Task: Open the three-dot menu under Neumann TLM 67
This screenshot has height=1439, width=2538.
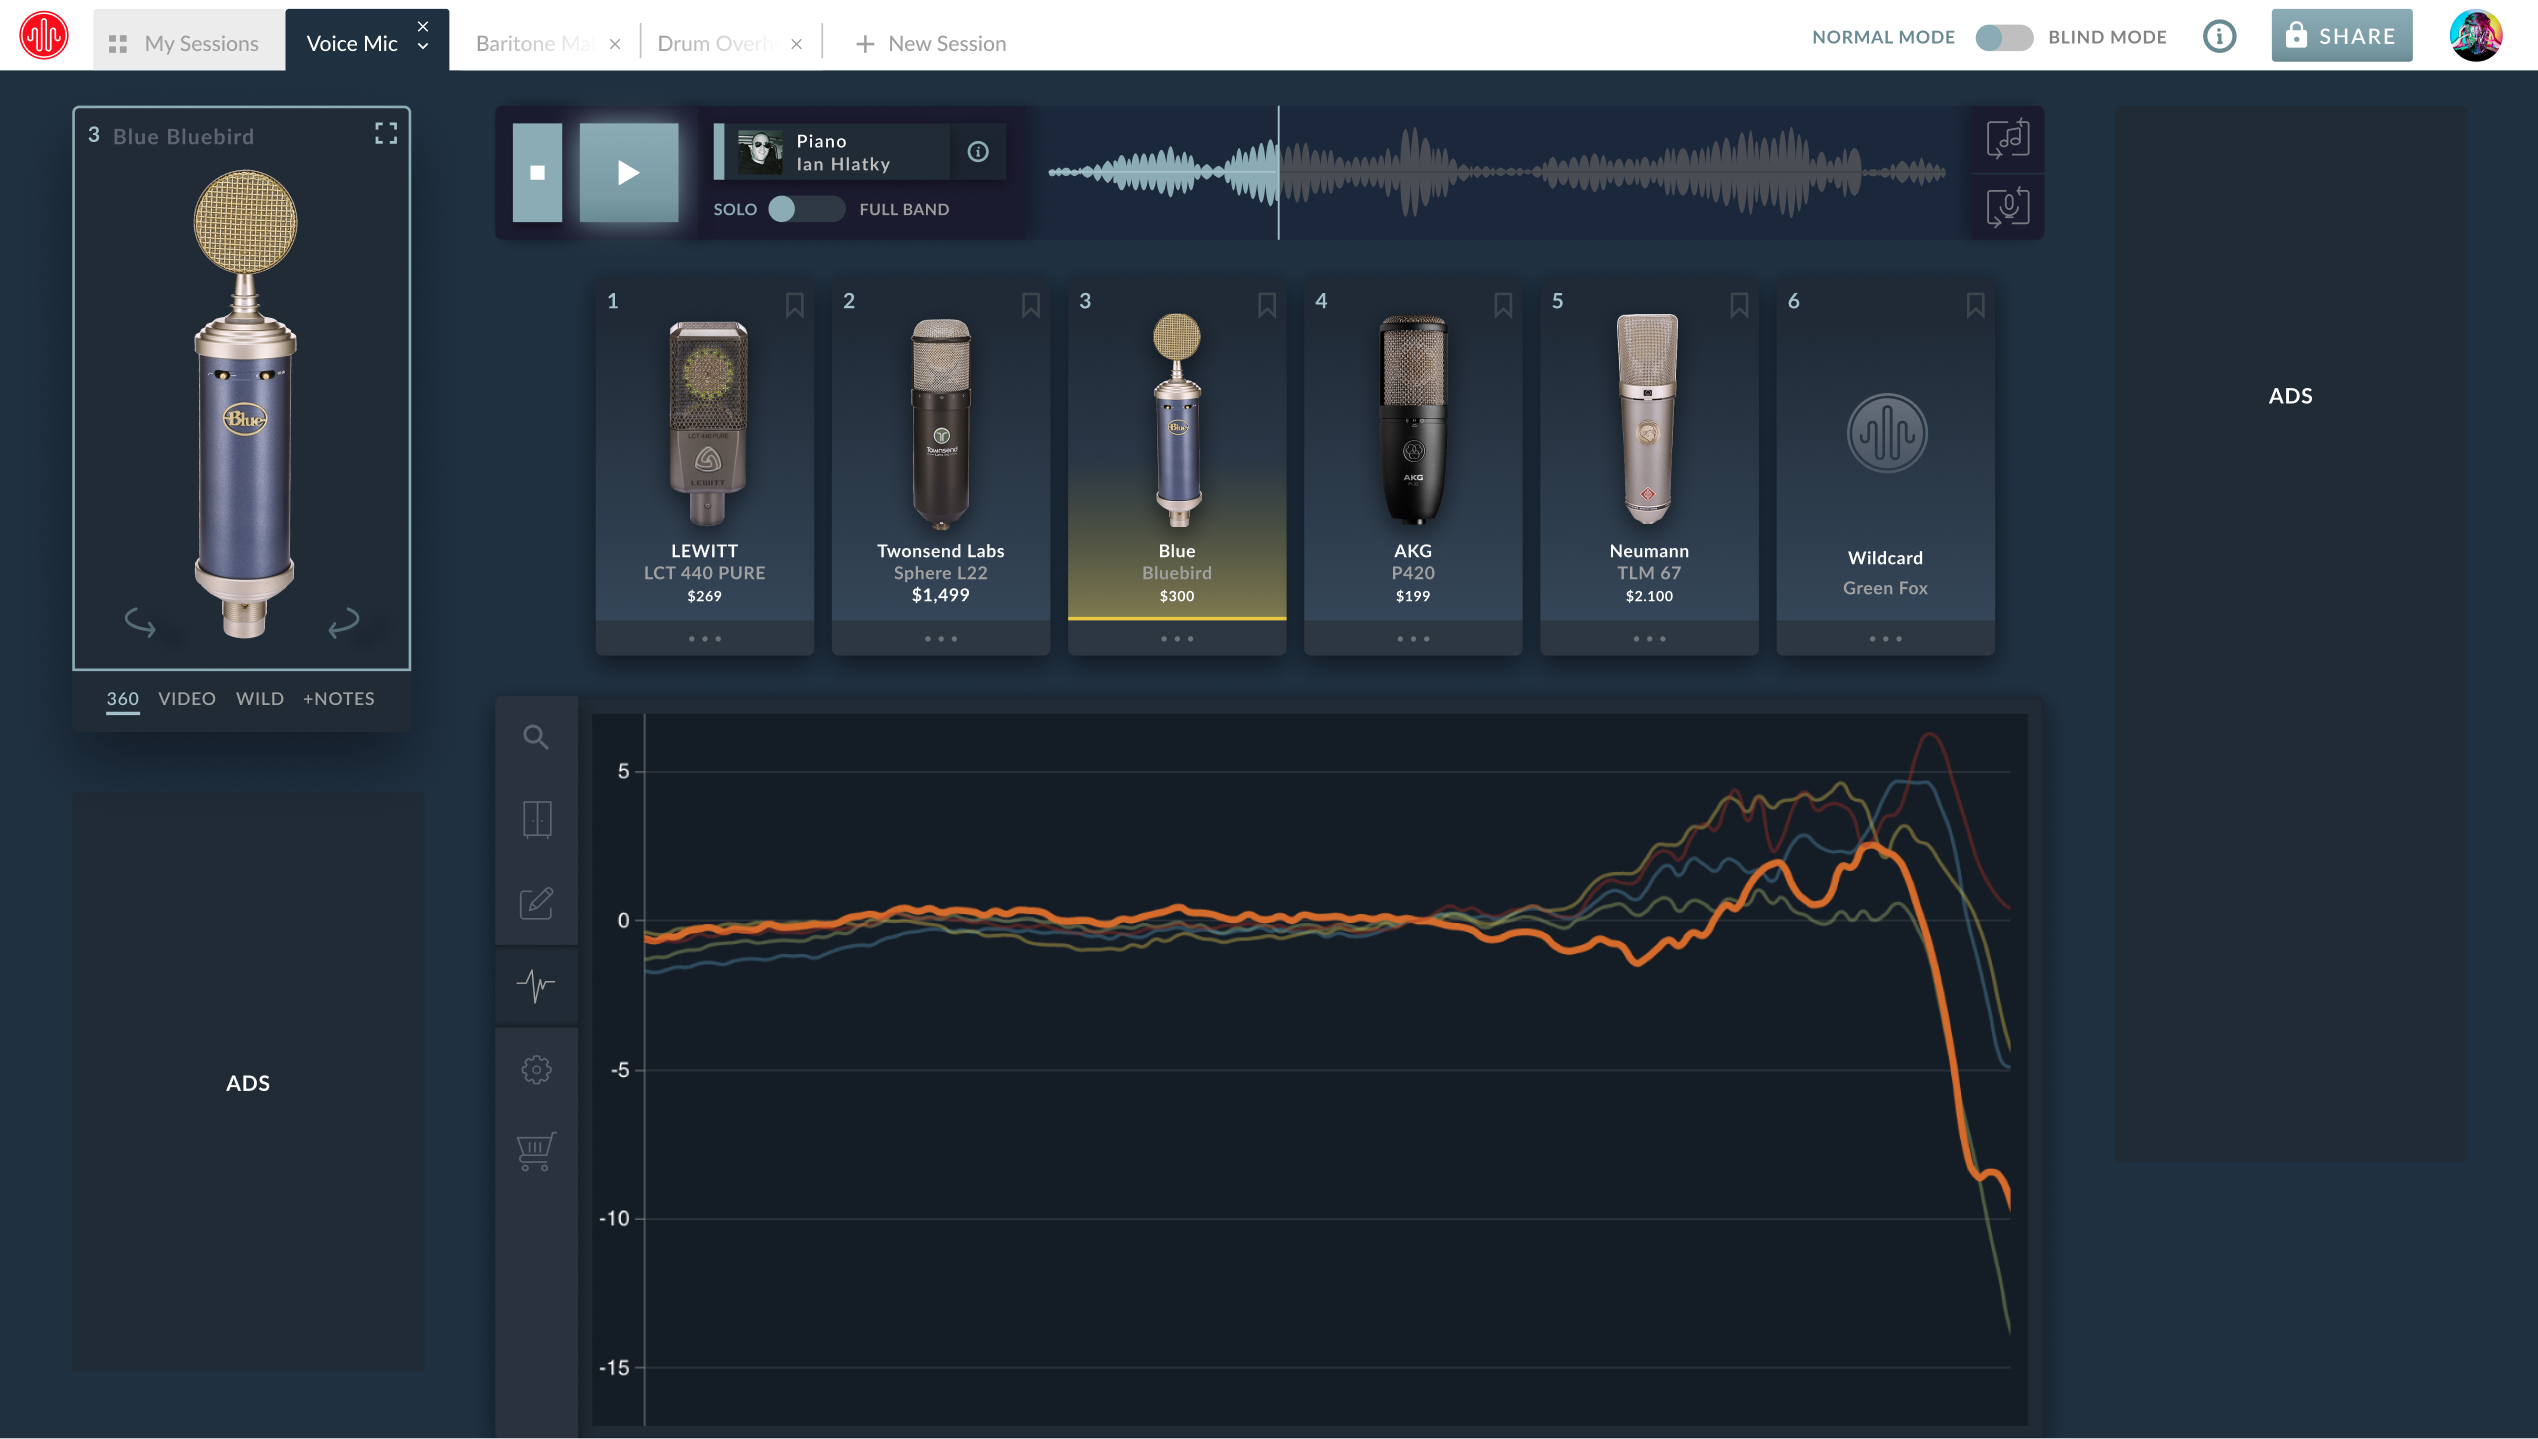Action: (1649, 638)
